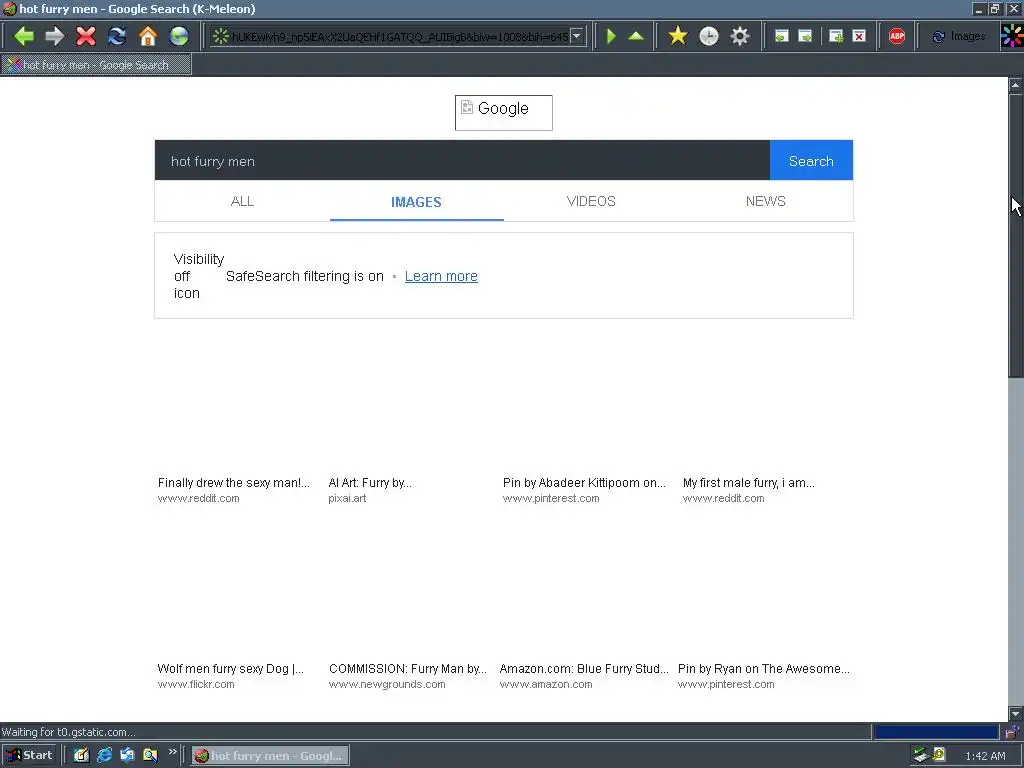Click the www.flickr.com source text
The height and width of the screenshot is (768, 1024).
coord(196,684)
